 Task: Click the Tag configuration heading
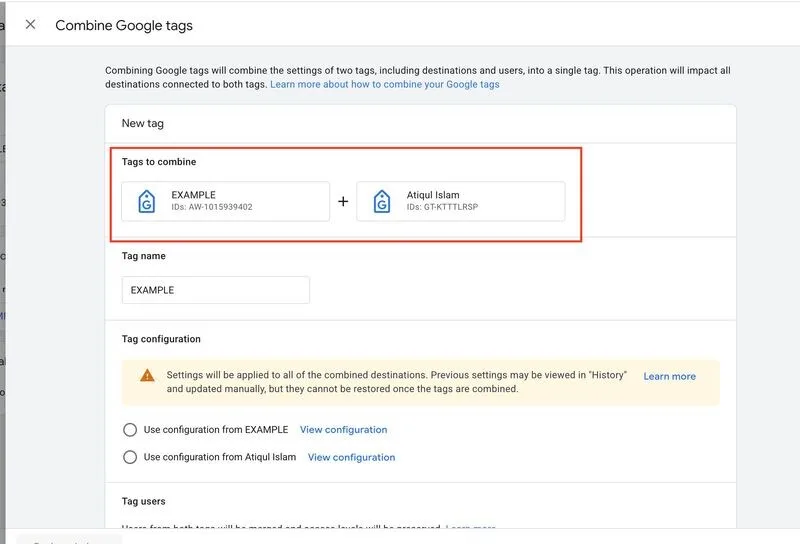[x=161, y=339]
